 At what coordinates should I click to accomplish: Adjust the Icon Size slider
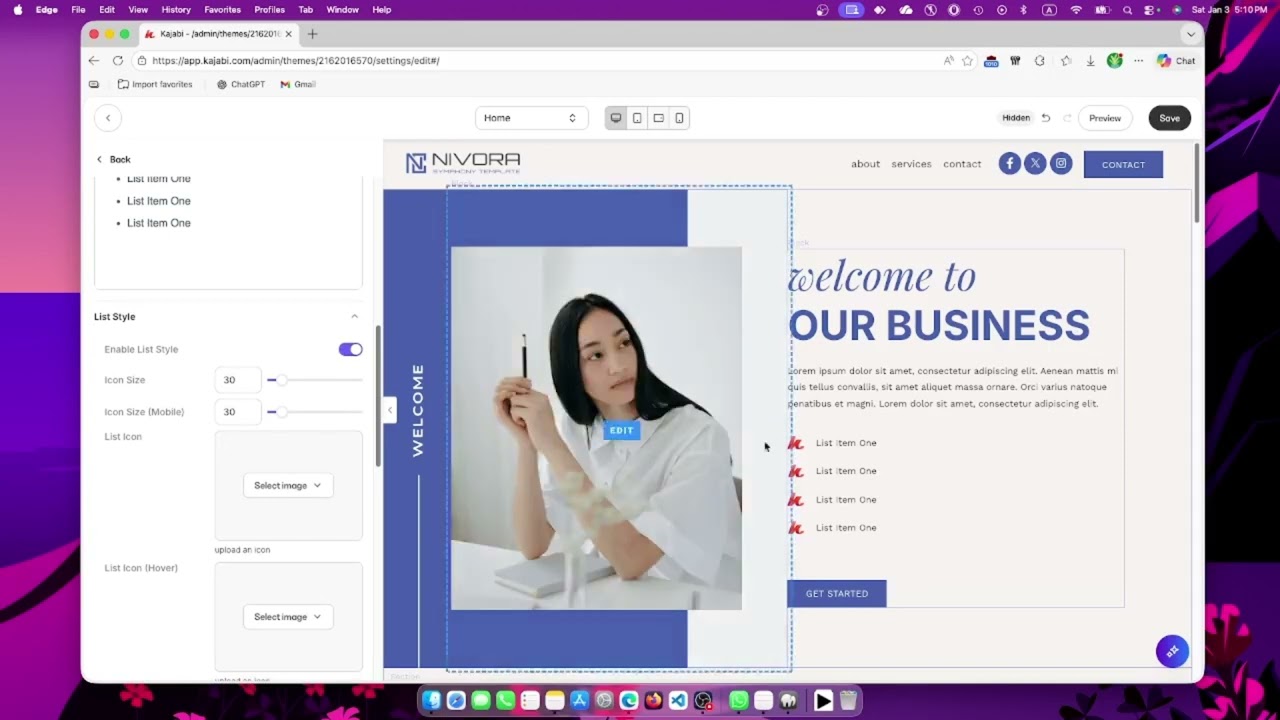pos(314,380)
